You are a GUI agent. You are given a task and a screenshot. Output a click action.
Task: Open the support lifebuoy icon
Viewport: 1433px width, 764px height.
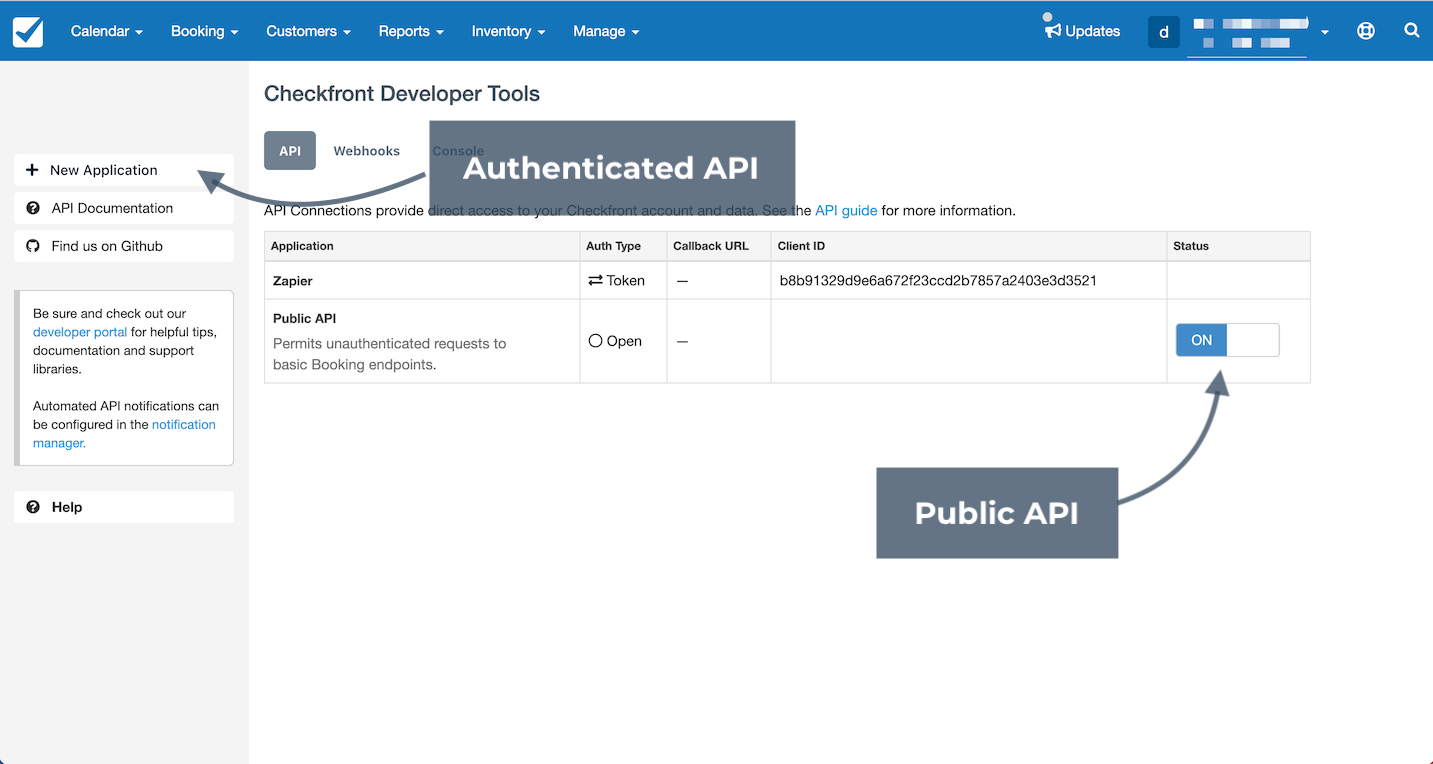coord(1365,31)
